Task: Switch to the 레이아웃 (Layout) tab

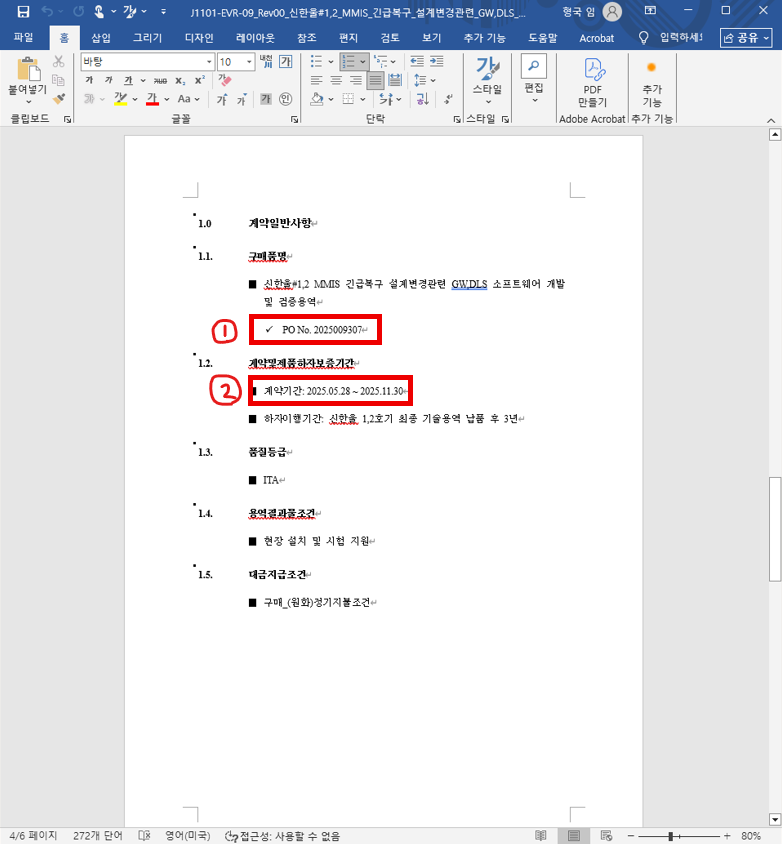Action: [x=256, y=38]
